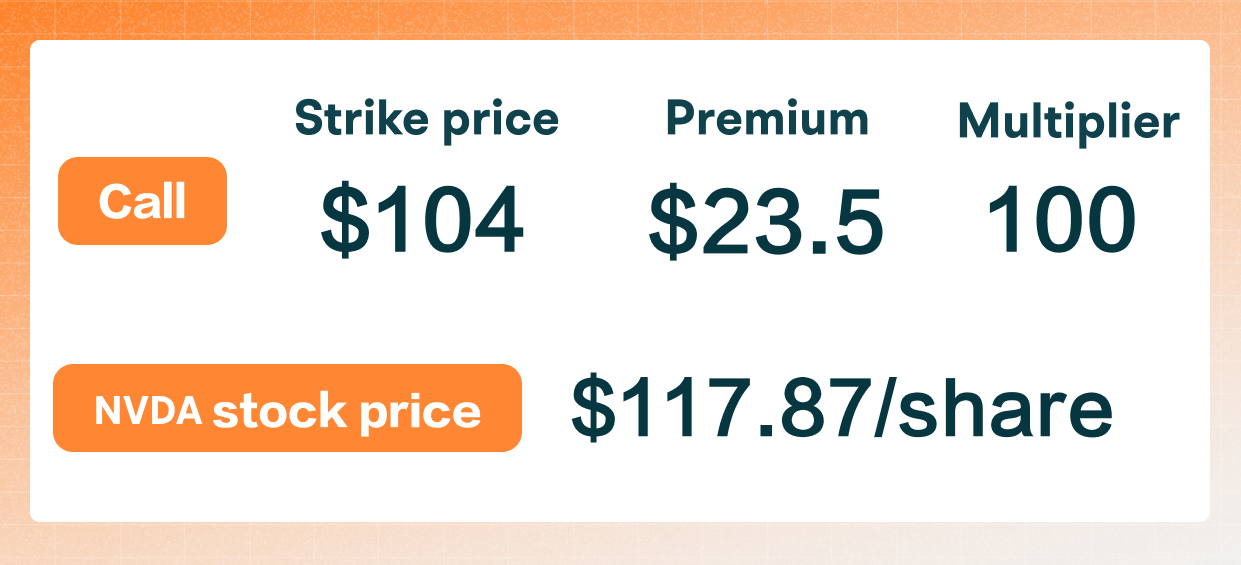Click the word NVDA in orange badge
The height and width of the screenshot is (565, 1241).
pos(148,411)
